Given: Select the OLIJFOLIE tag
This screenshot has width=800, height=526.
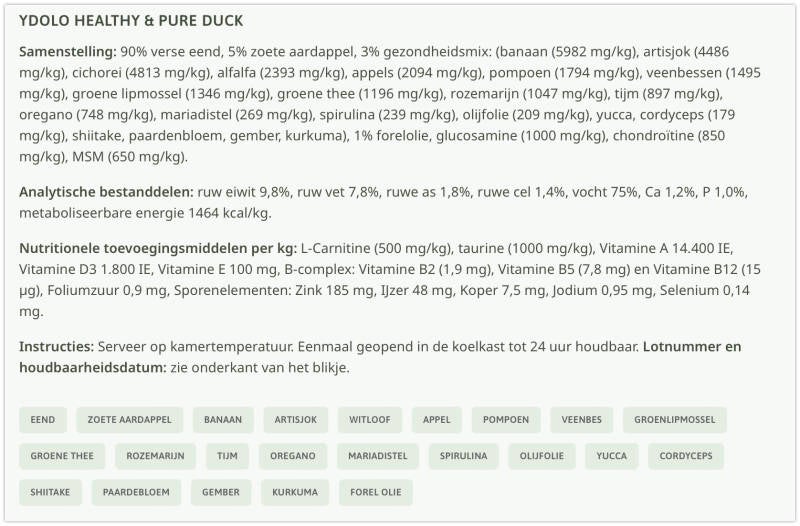Looking at the screenshot, I should click(x=542, y=456).
